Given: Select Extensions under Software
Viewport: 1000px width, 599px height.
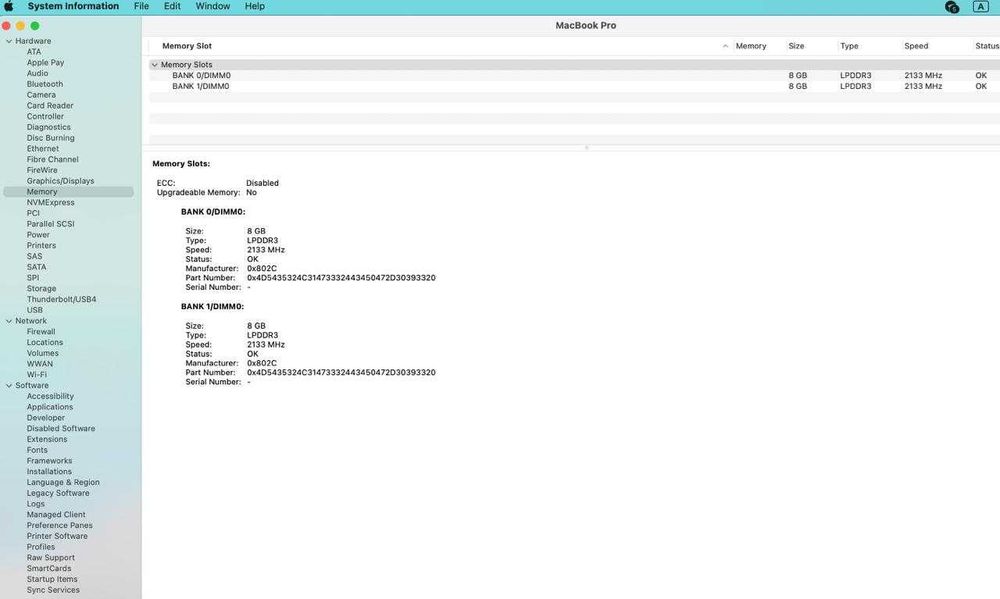Looking at the screenshot, I should (x=47, y=440).
